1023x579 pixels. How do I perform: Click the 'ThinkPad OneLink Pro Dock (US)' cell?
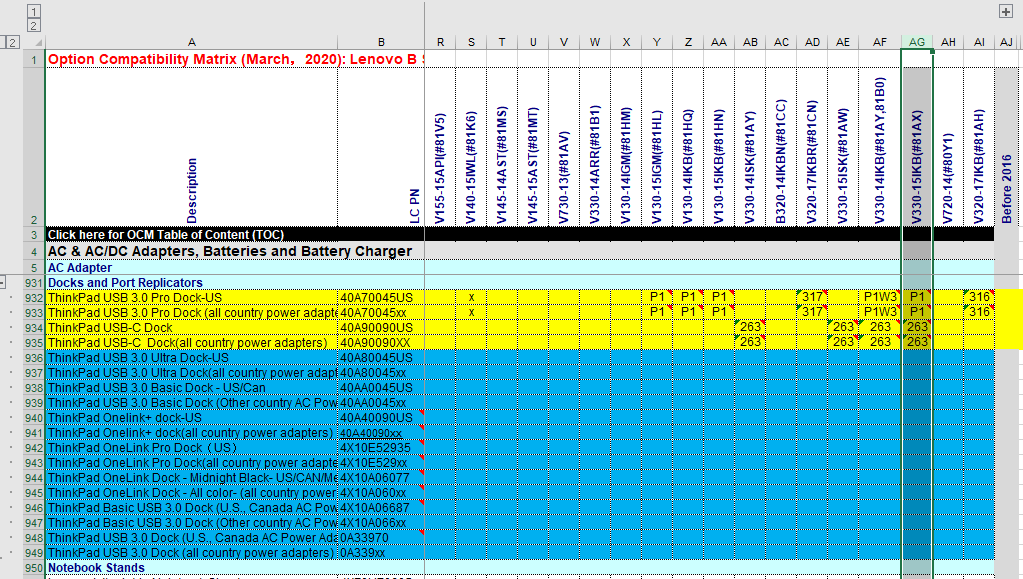[191, 448]
